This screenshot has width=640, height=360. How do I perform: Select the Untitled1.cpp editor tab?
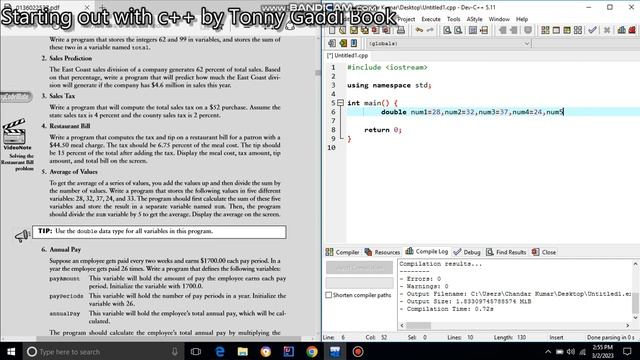pos(347,55)
